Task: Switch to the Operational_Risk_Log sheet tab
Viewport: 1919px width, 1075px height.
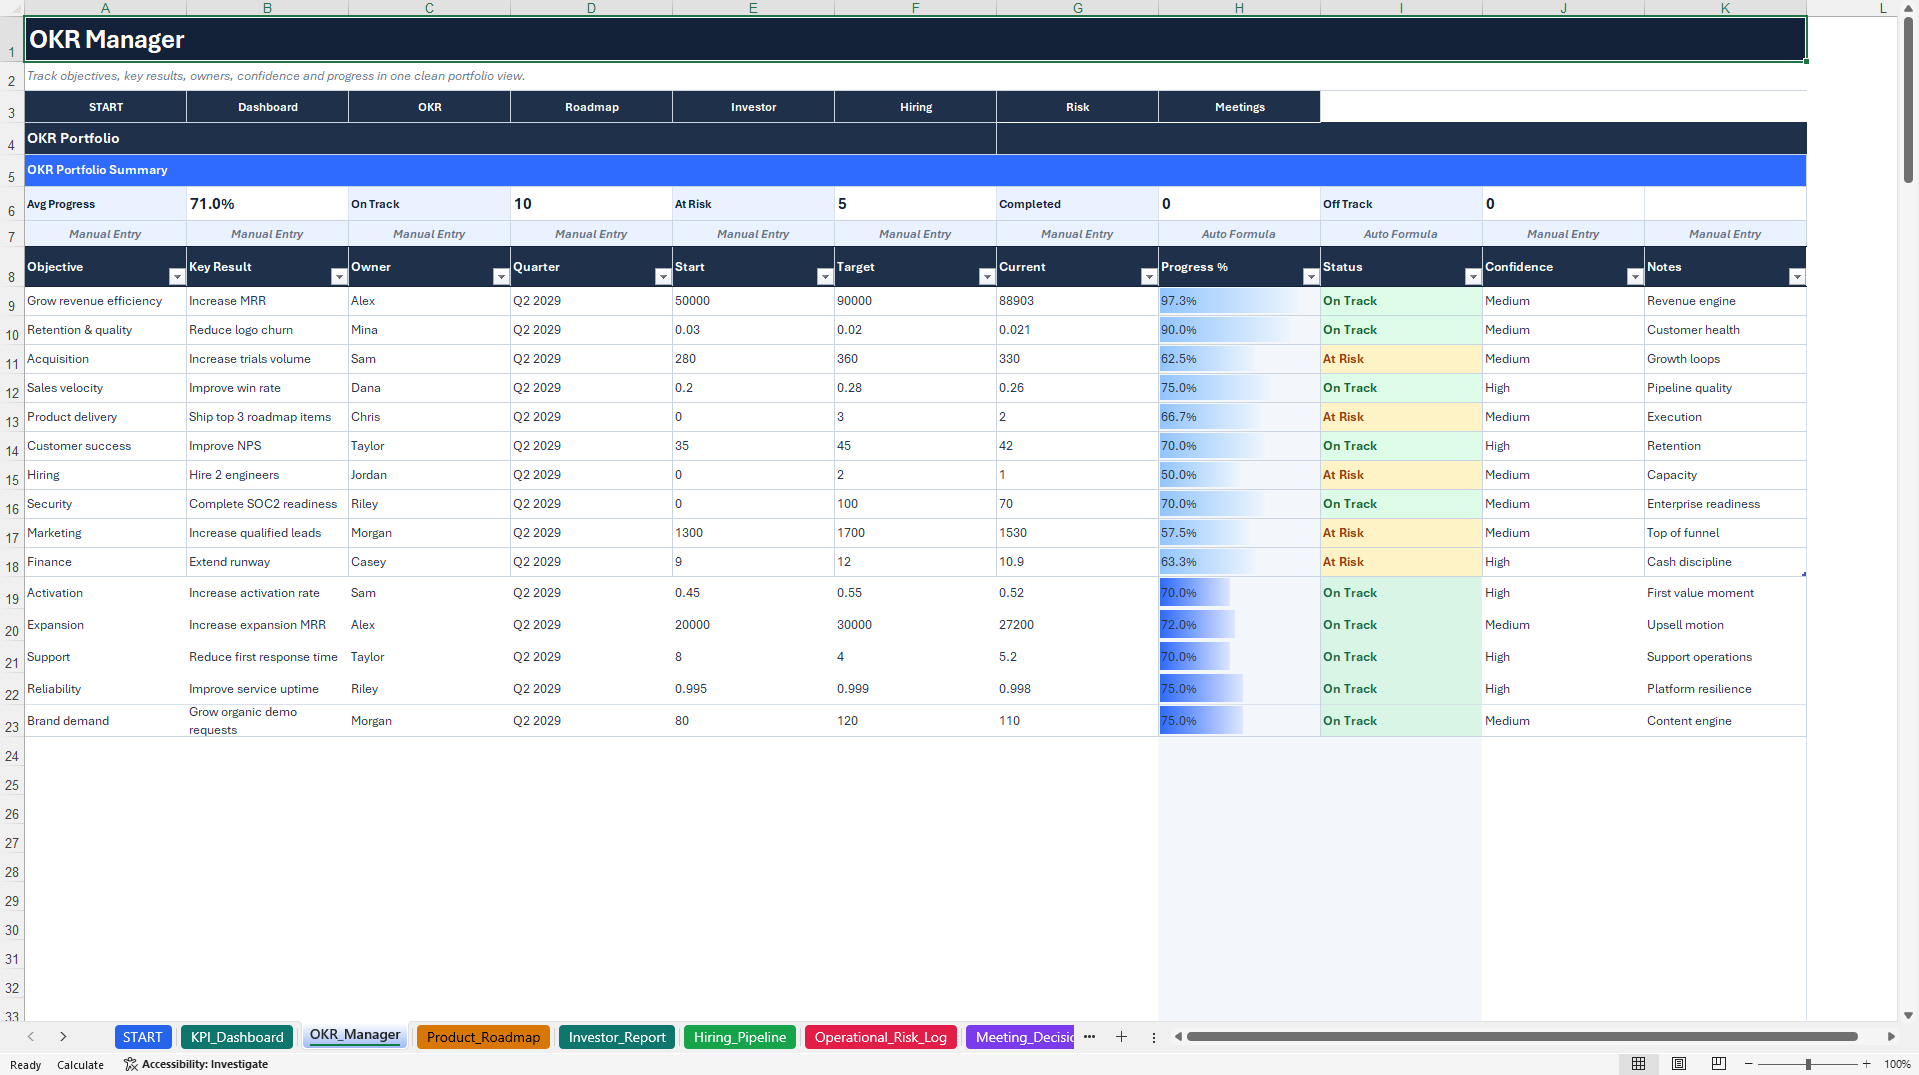Action: pos(881,1037)
